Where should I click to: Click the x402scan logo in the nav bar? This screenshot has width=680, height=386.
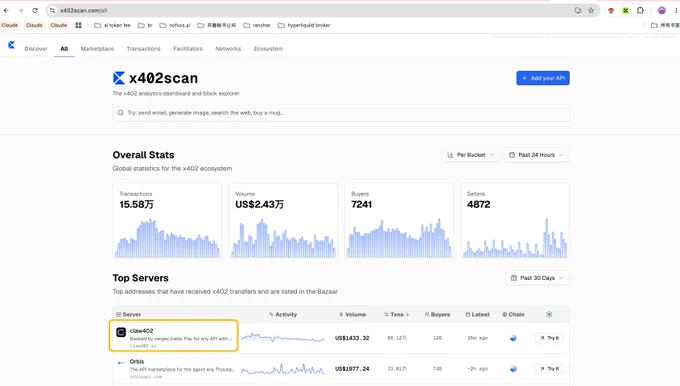[12, 45]
